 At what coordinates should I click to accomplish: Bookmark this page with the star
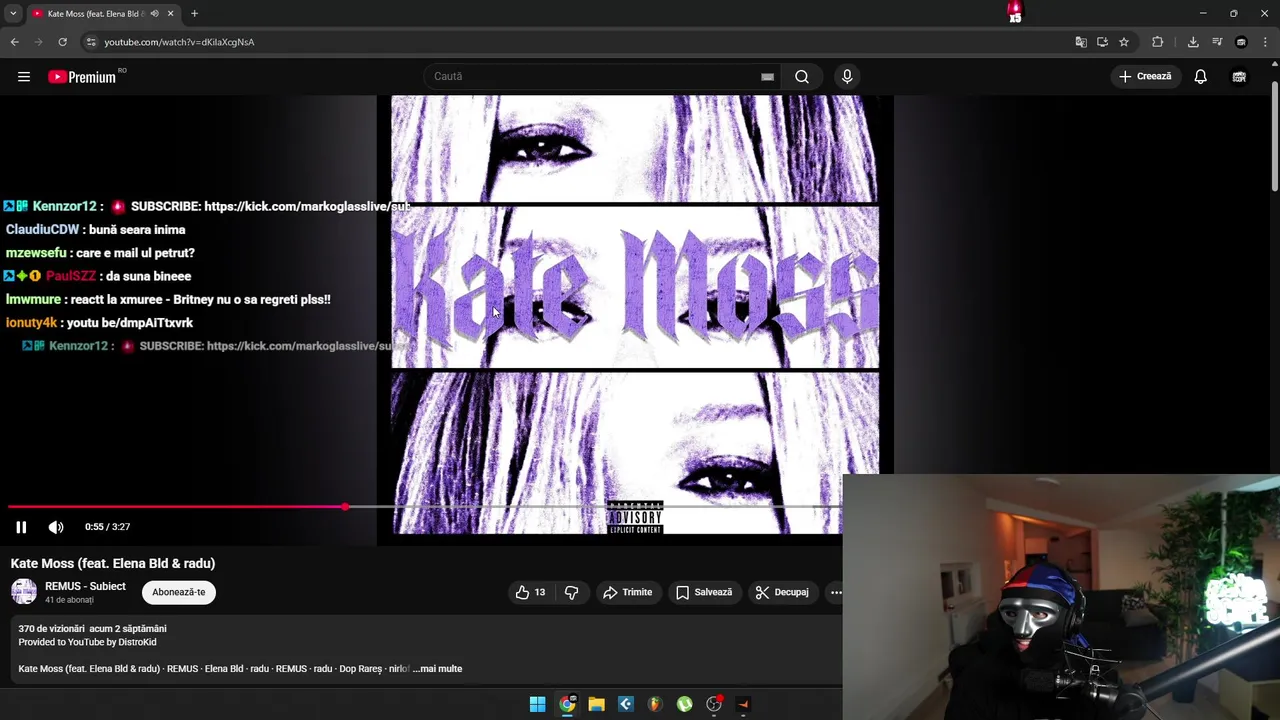coord(1124,42)
